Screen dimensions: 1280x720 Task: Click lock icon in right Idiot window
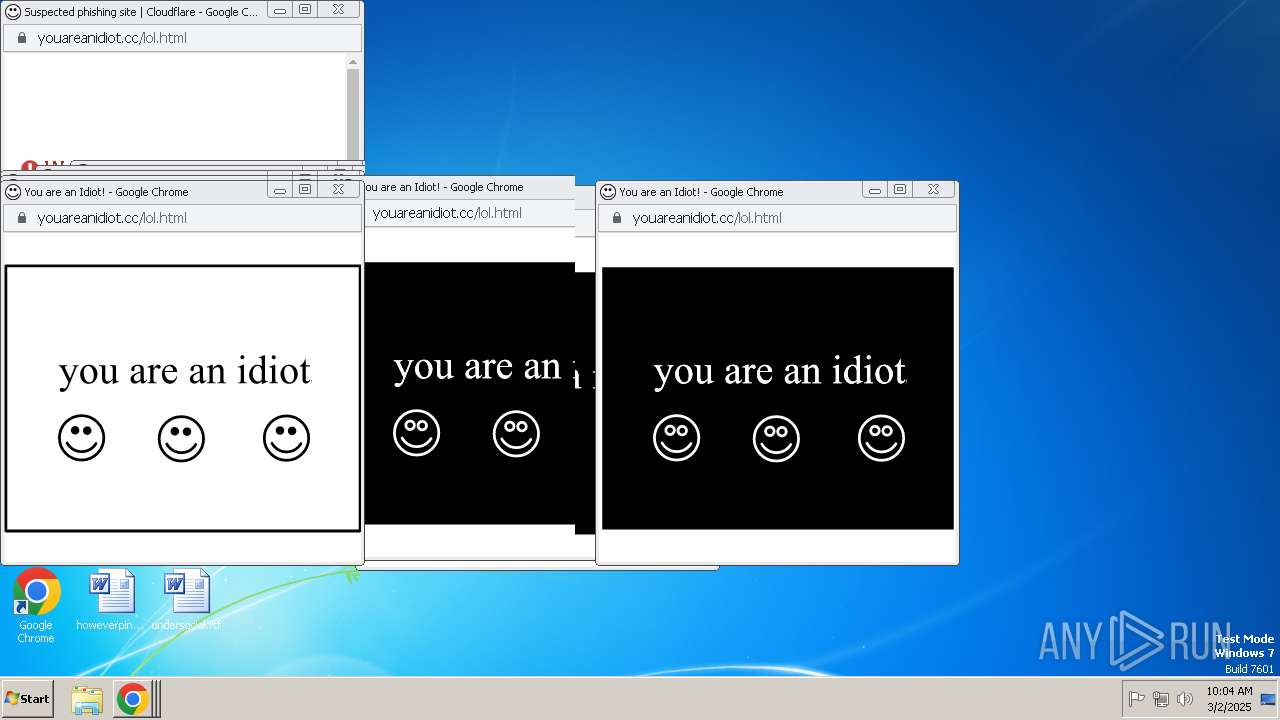616,218
